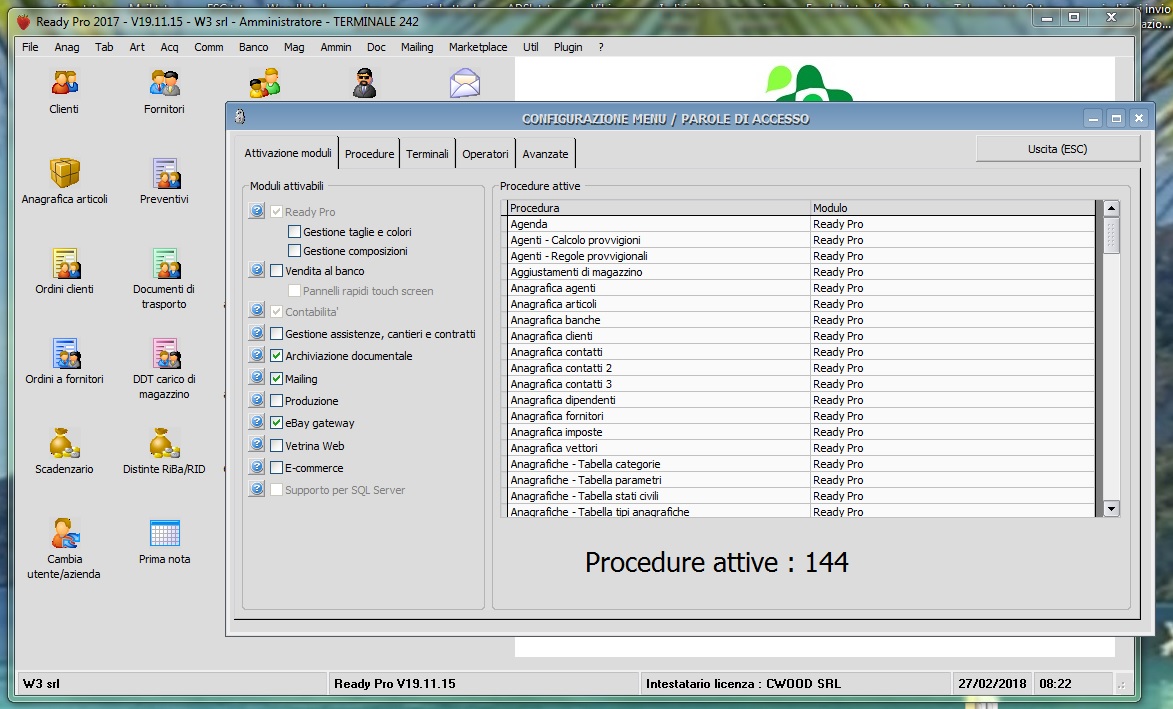Click the envelope mail icon
1173x709 pixels.
[465, 83]
